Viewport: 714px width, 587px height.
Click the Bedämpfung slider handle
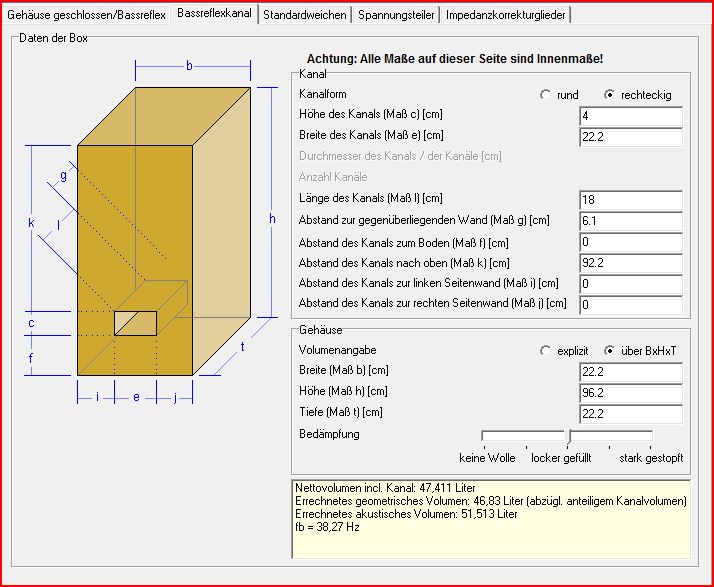click(569, 436)
